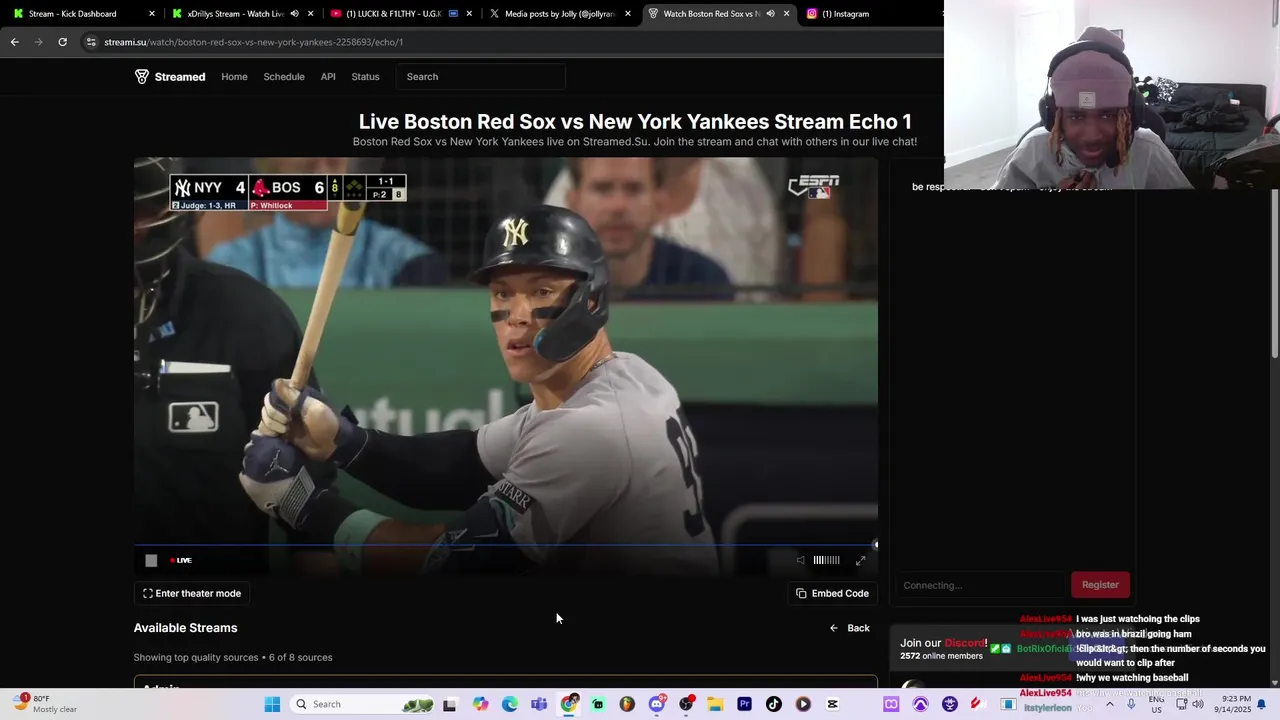Go back in browser history
Screen dimensions: 1280x720
14,42
